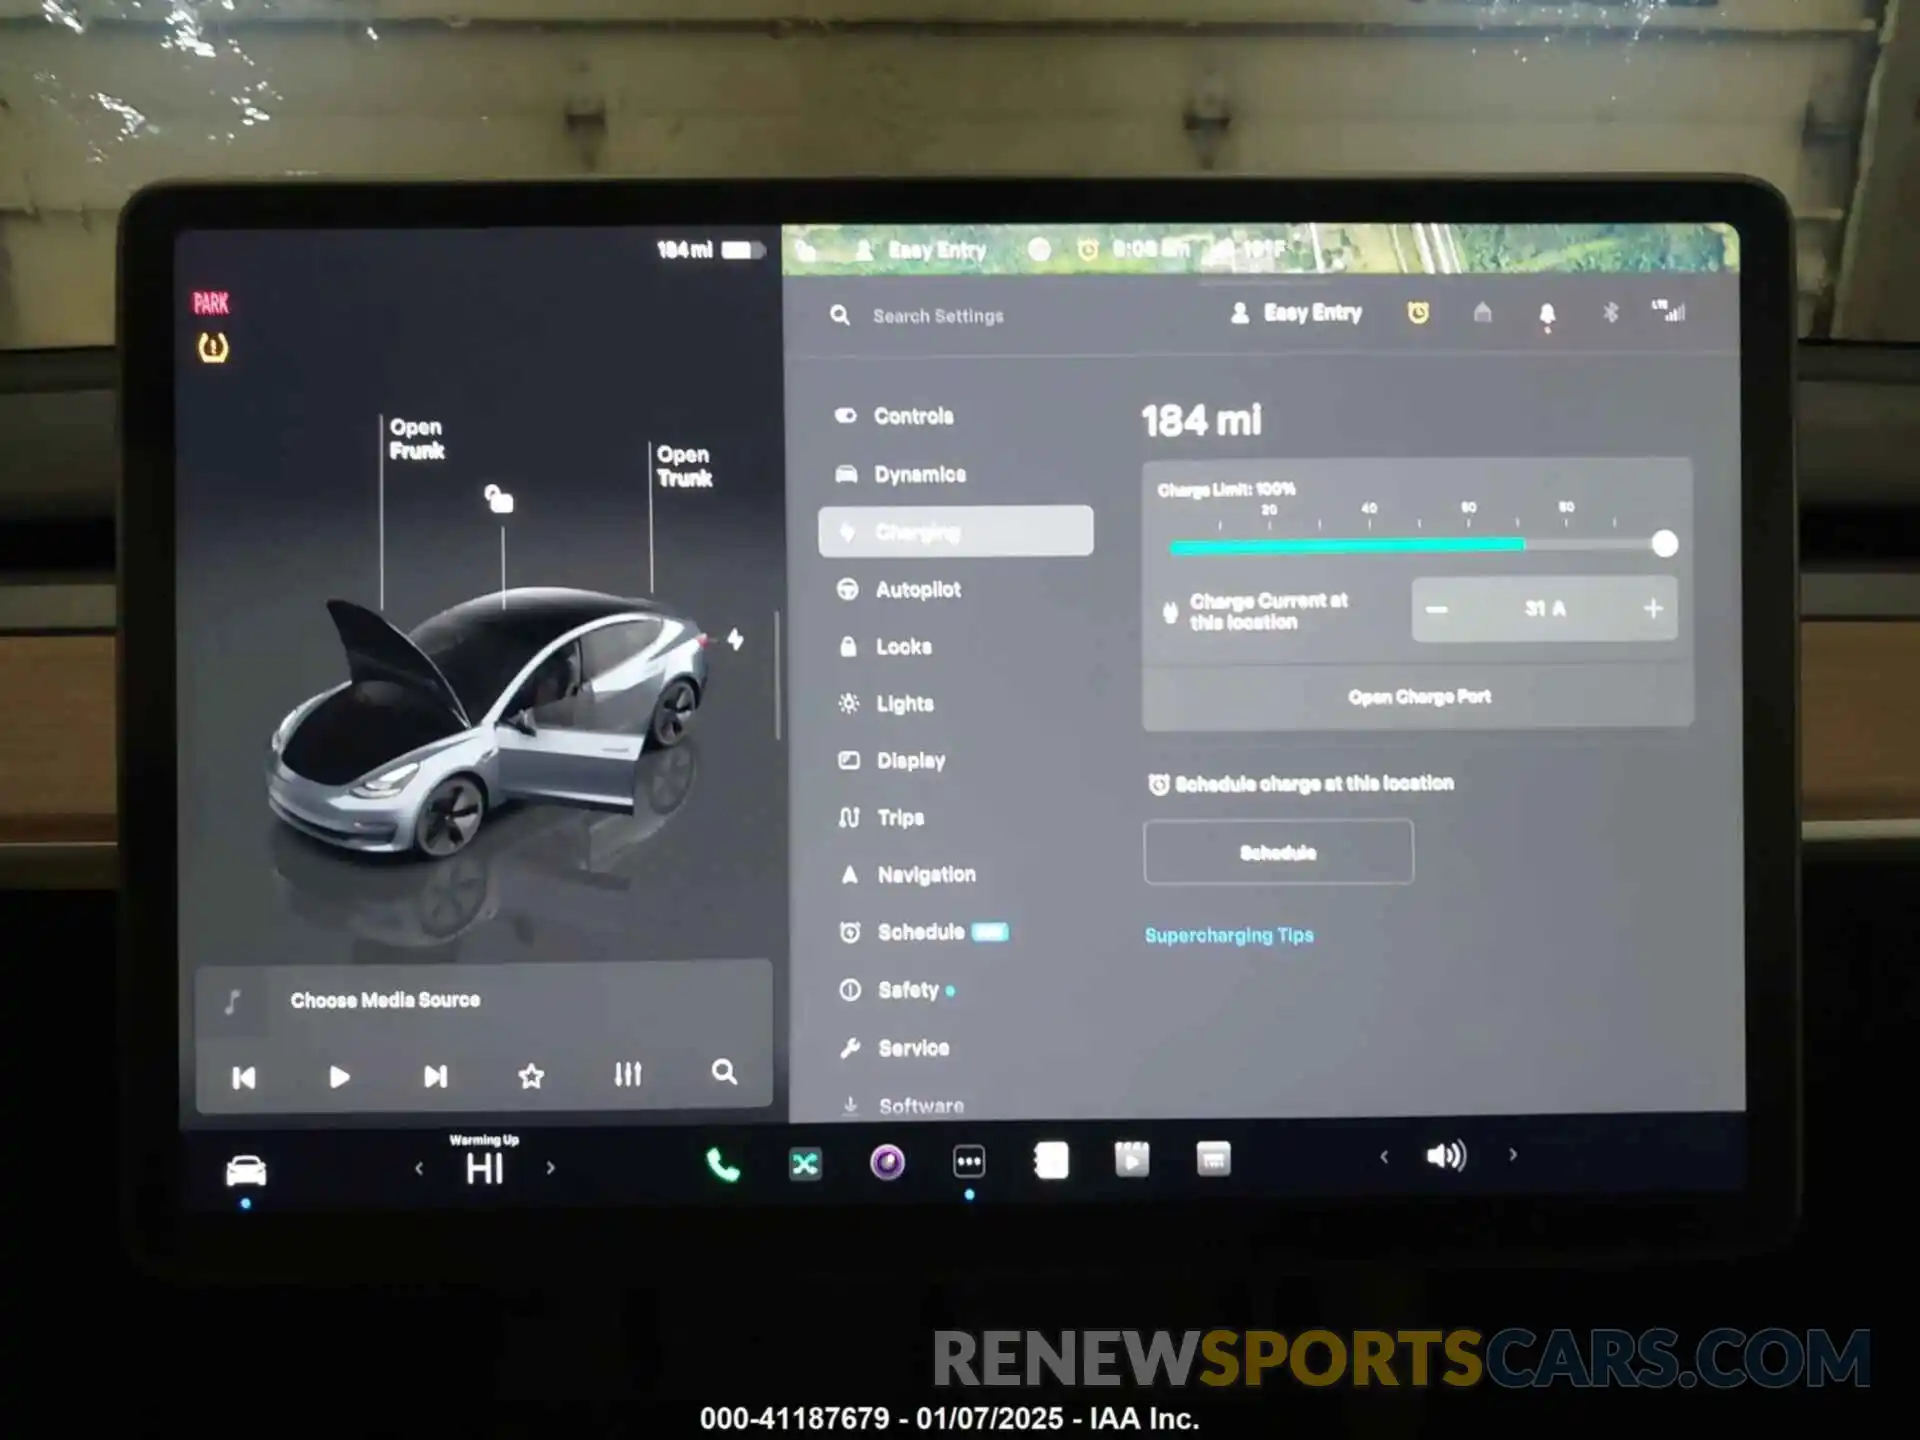
Task: Click the music note media icon
Action: pyautogui.click(x=232, y=1002)
